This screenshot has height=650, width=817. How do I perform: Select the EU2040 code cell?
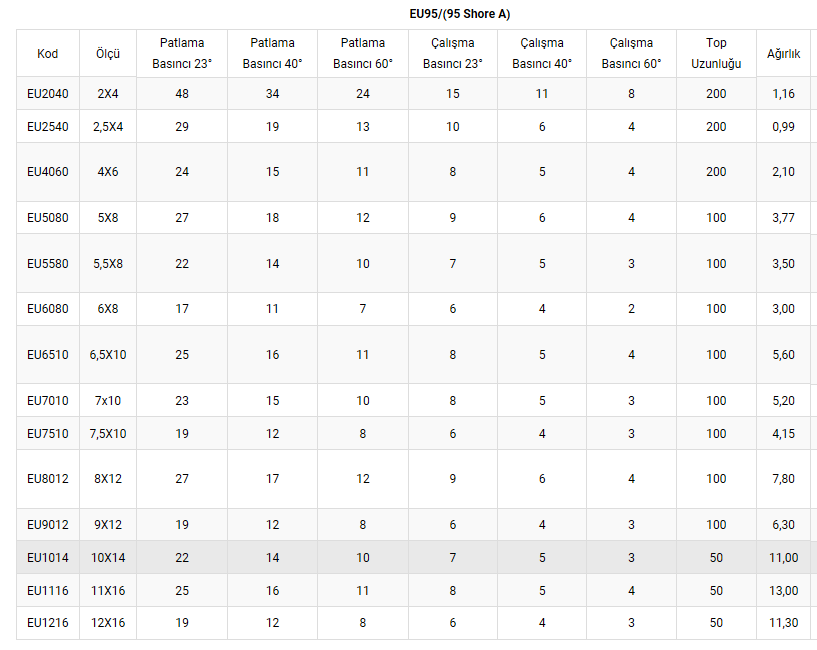coord(47,94)
